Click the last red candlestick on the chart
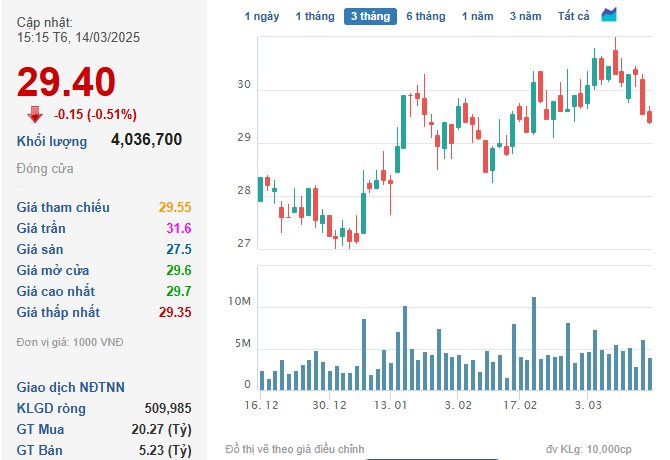Image resolution: width=670 pixels, height=460 pixels. pos(649,116)
